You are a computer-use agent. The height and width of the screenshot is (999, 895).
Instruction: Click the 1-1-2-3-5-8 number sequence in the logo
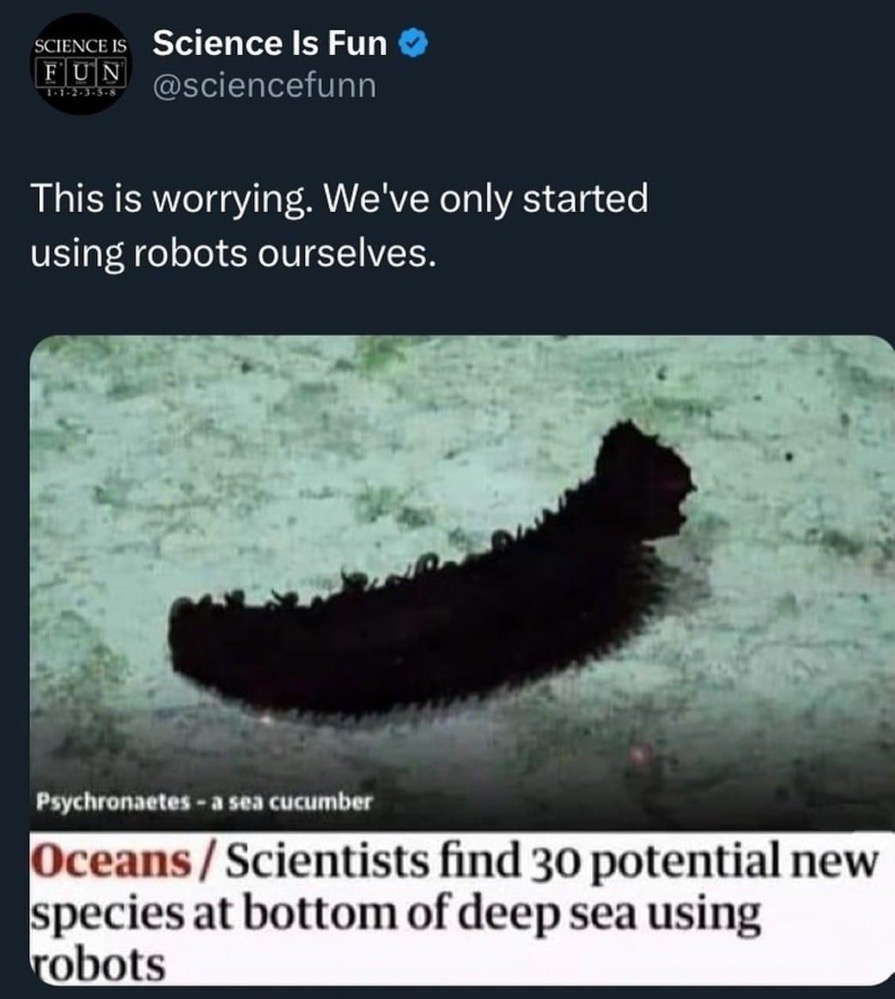click(80, 93)
